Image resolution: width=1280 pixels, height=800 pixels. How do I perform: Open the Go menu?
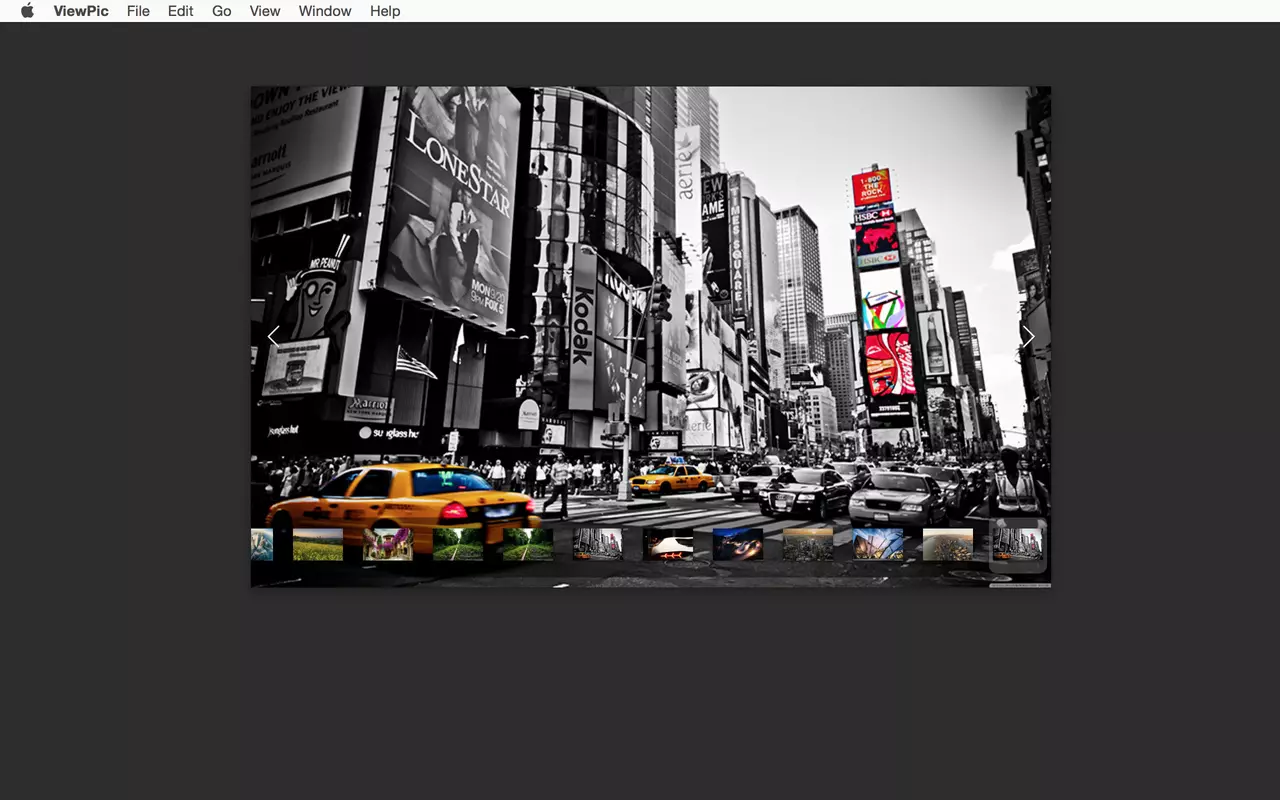222,11
